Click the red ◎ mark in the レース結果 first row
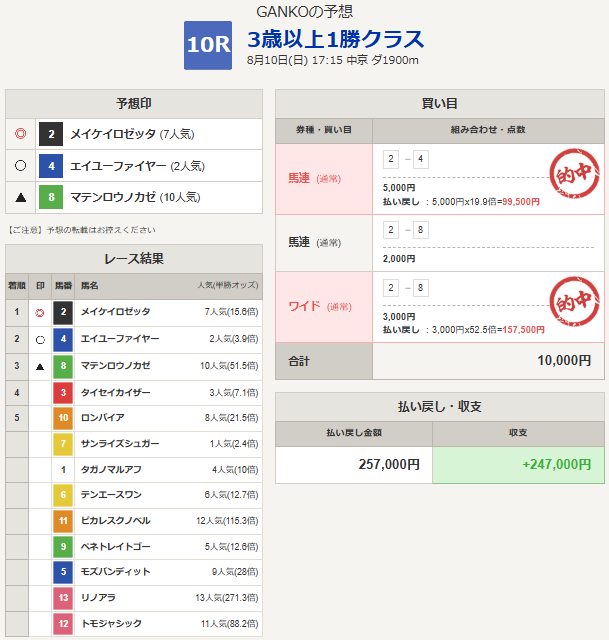609x640 pixels. (40, 313)
